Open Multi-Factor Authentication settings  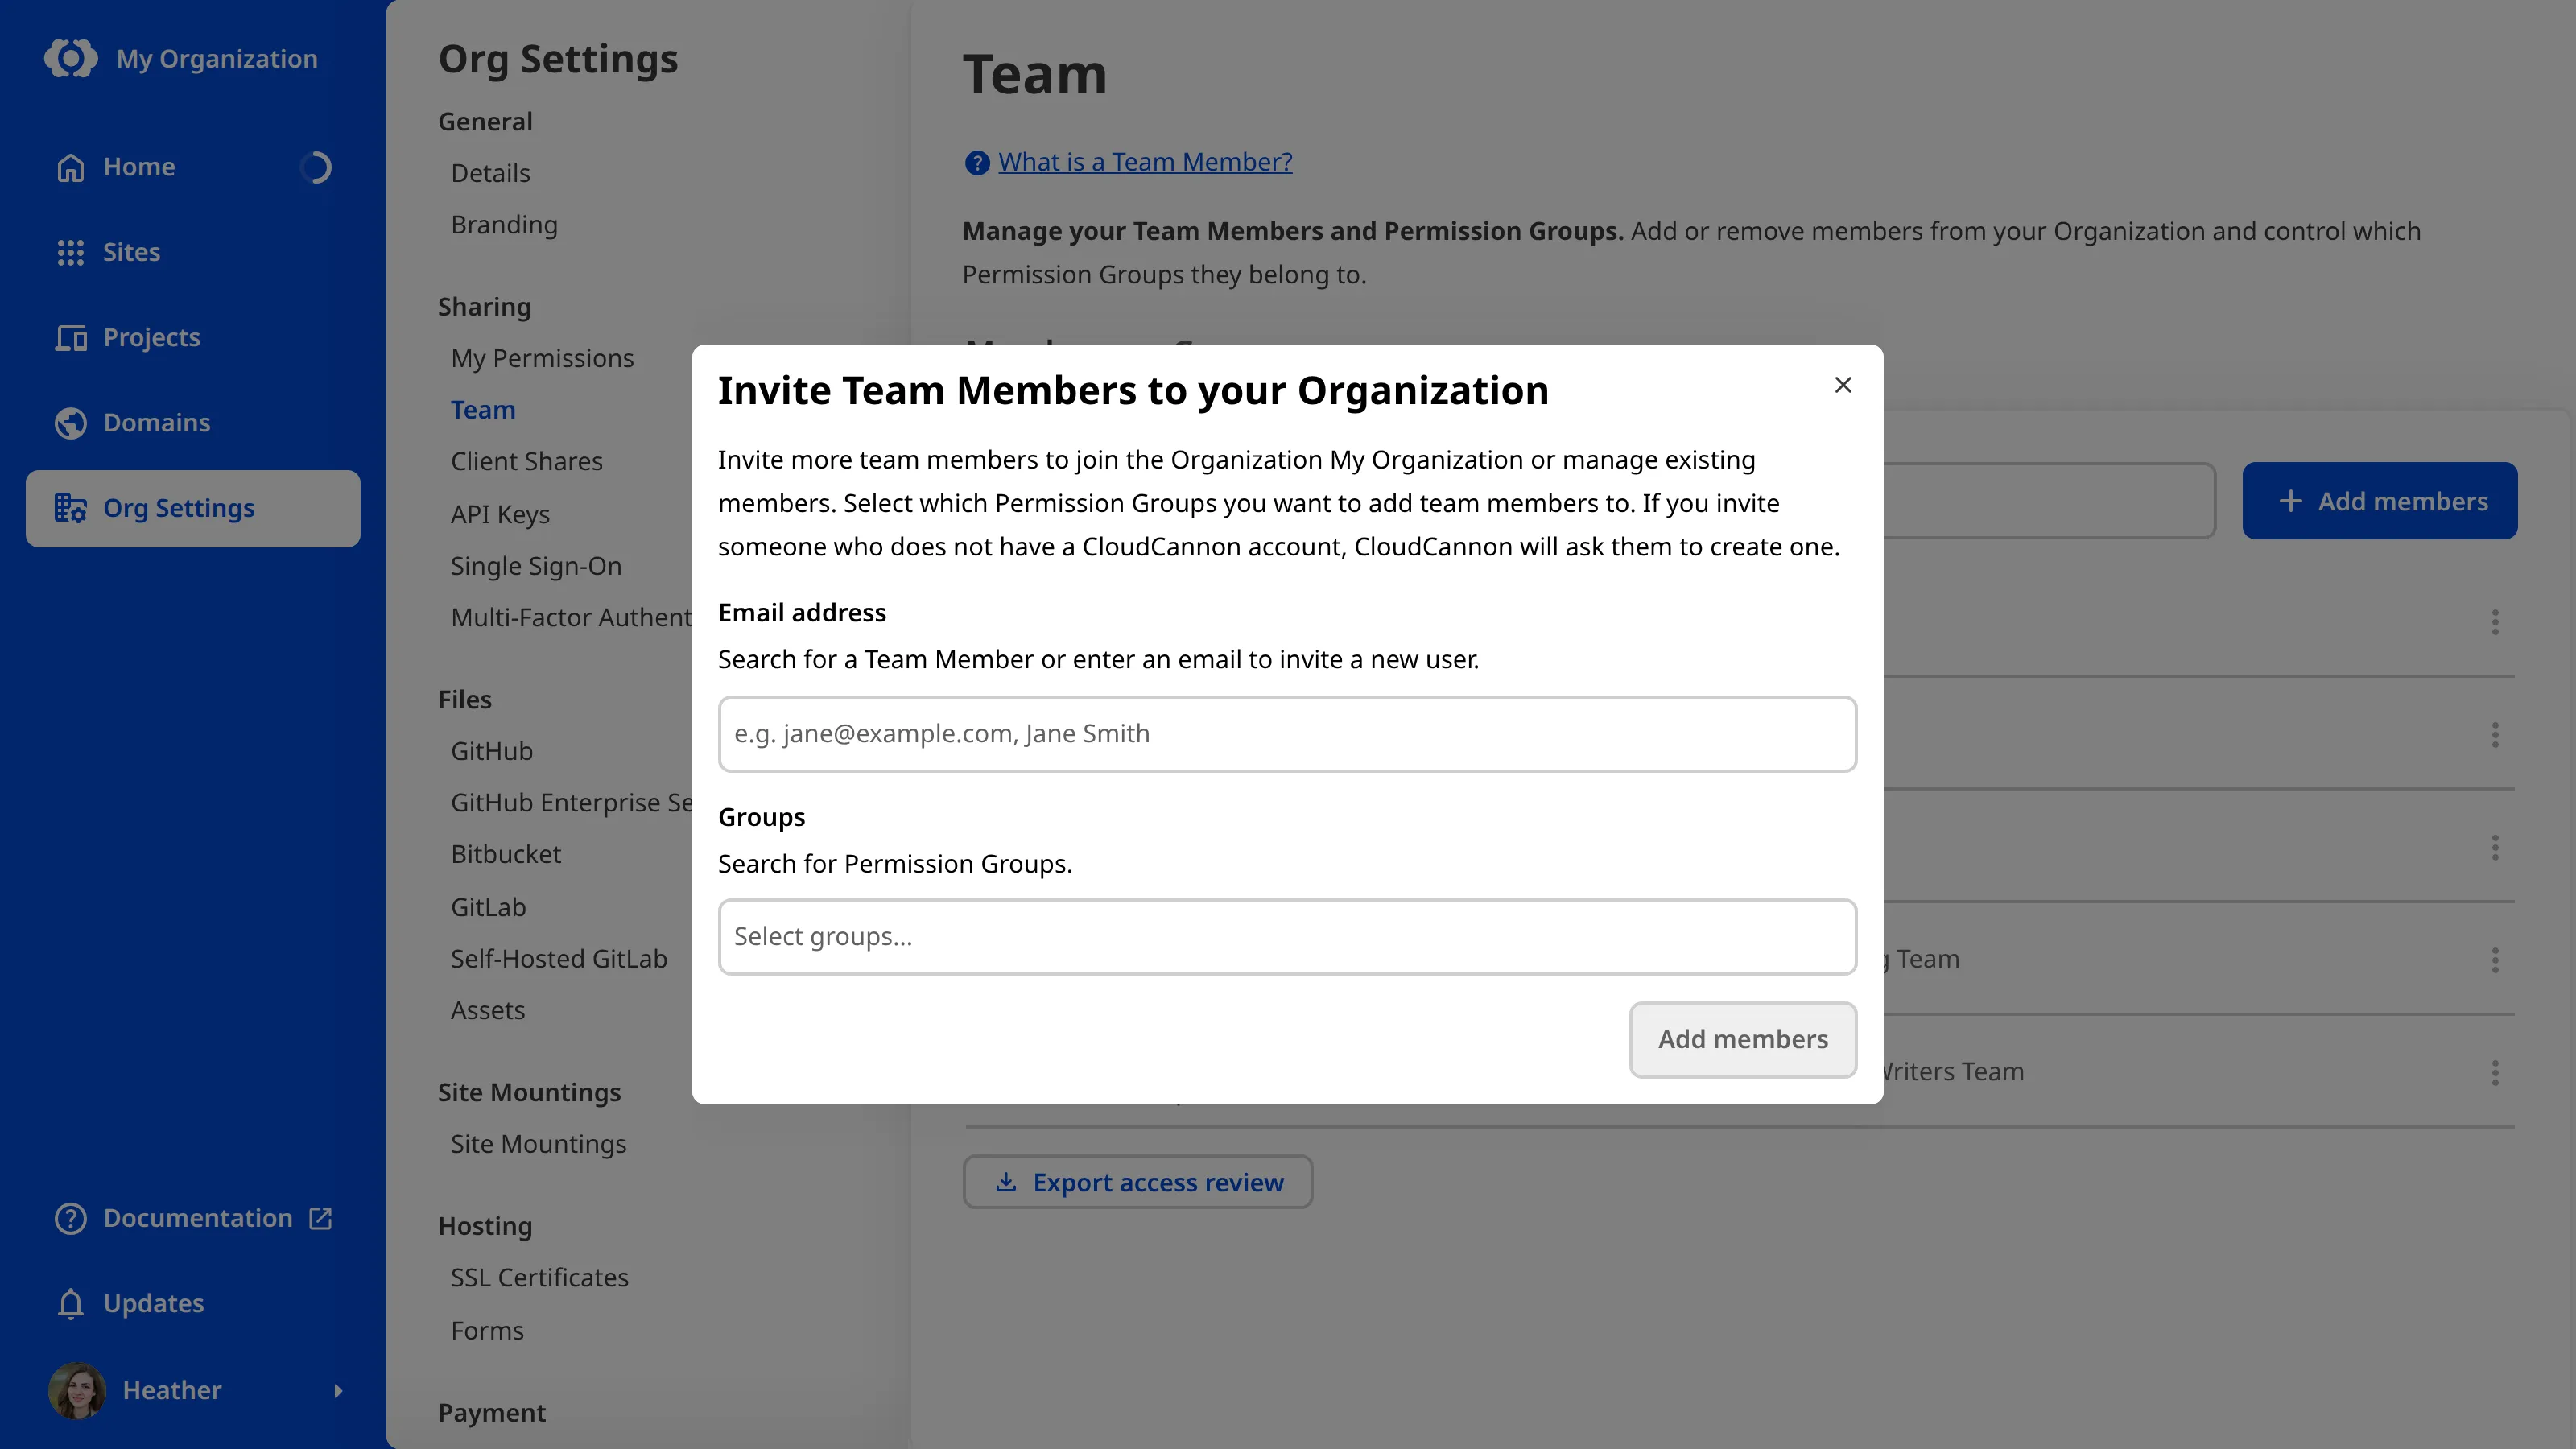click(x=571, y=617)
